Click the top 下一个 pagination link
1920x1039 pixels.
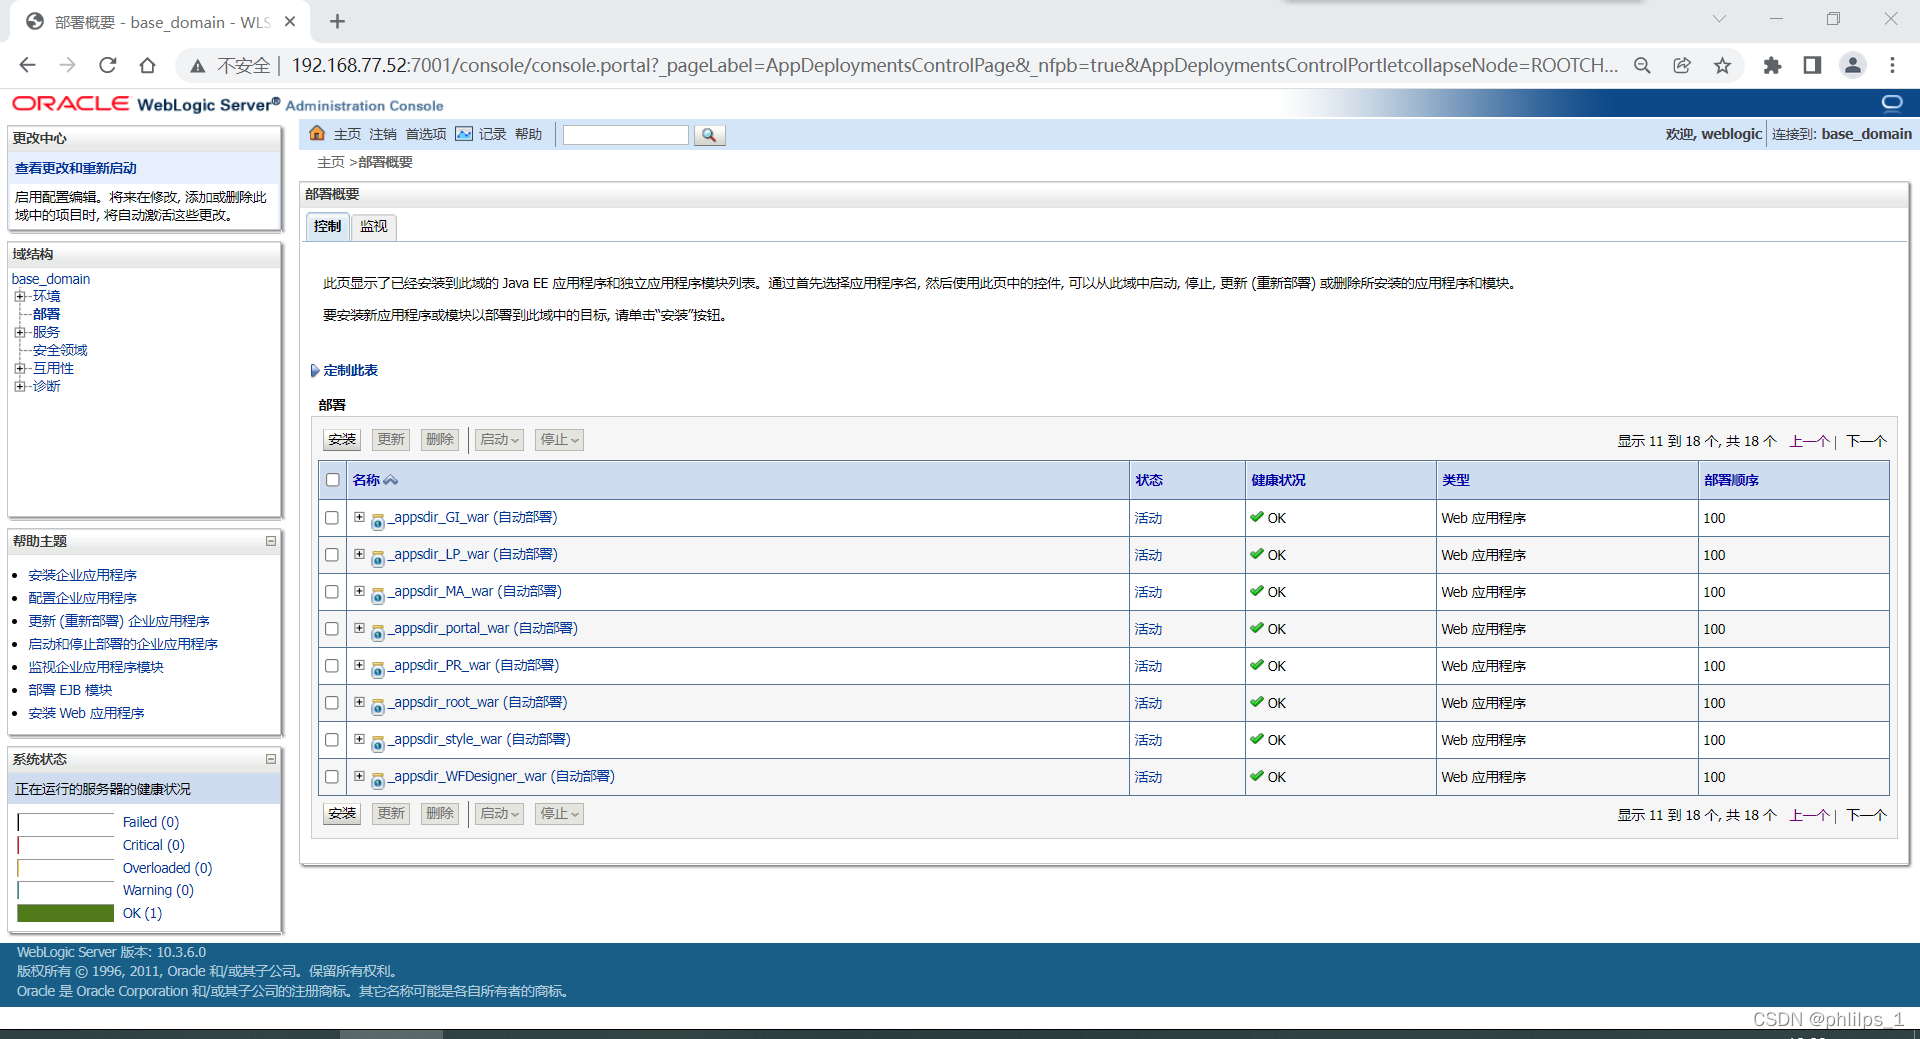click(x=1866, y=441)
